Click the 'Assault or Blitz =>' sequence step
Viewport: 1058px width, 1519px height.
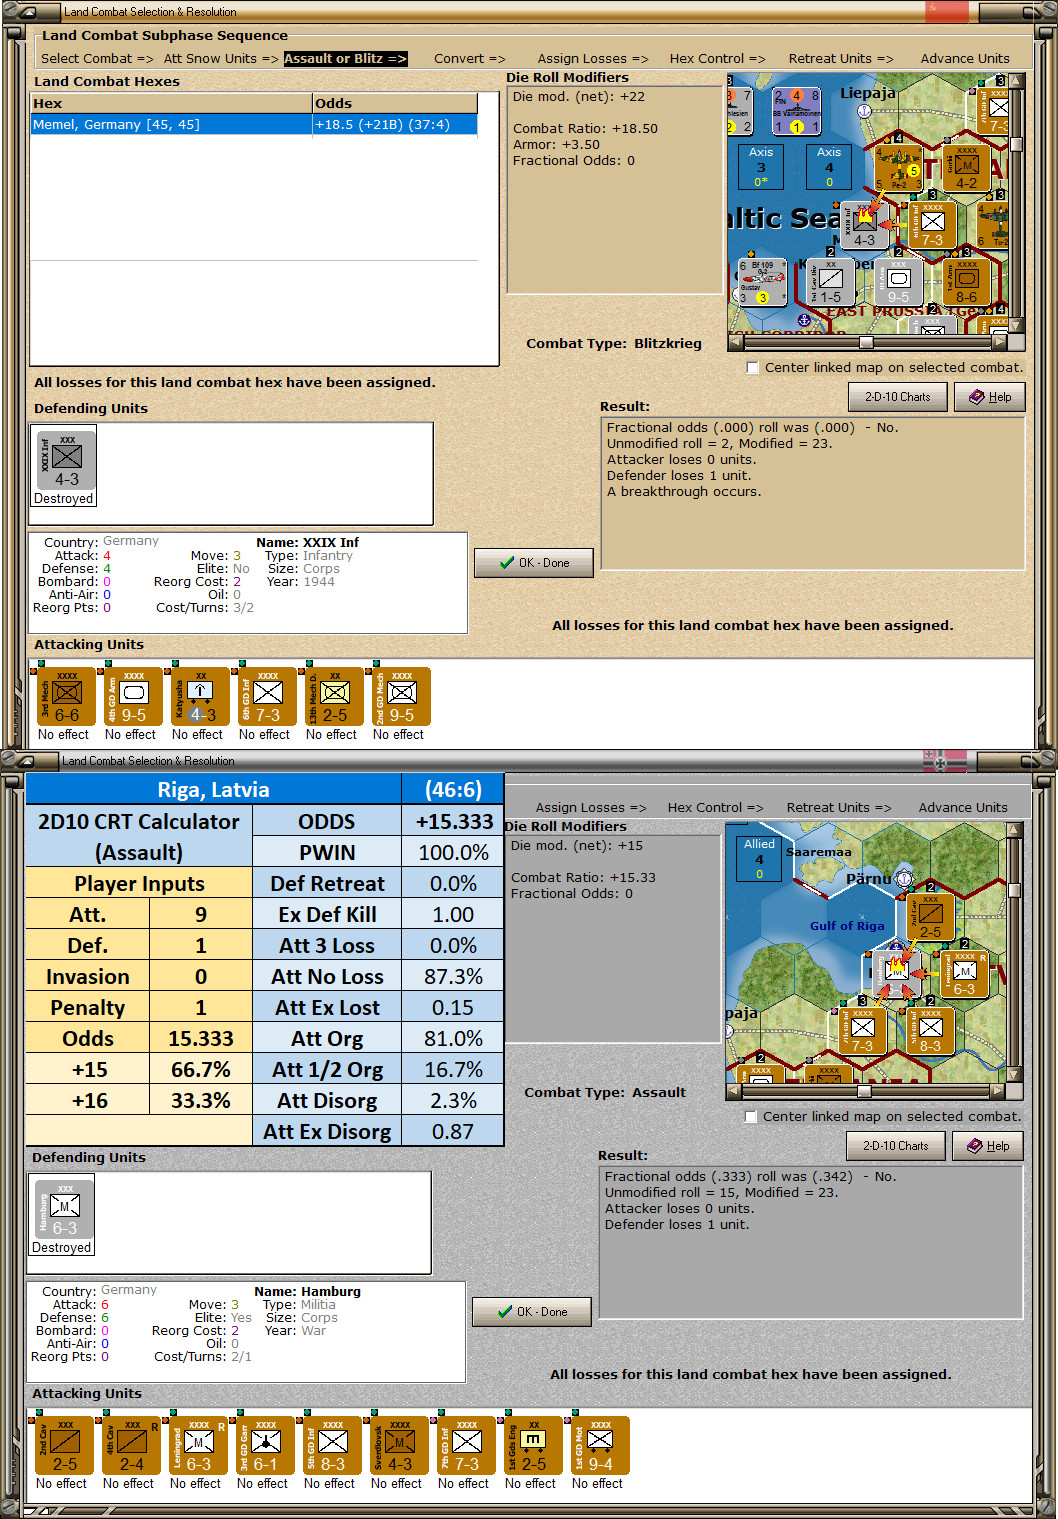pyautogui.click(x=345, y=59)
